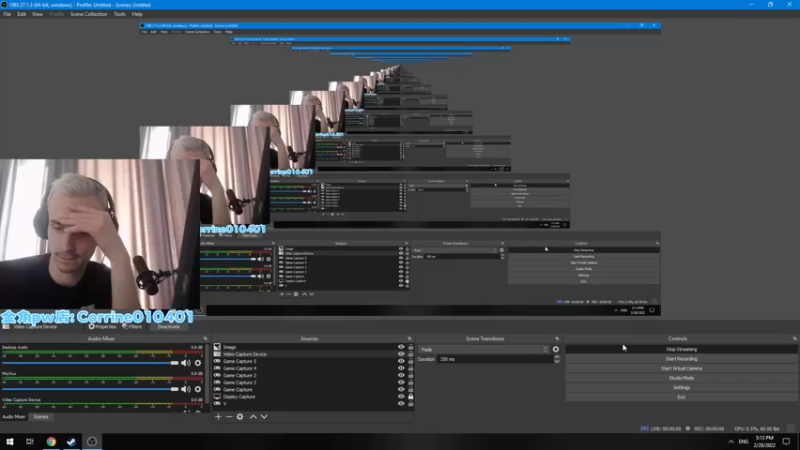Hide Game Capture 5 source
This screenshot has width=800, height=450.
401,361
